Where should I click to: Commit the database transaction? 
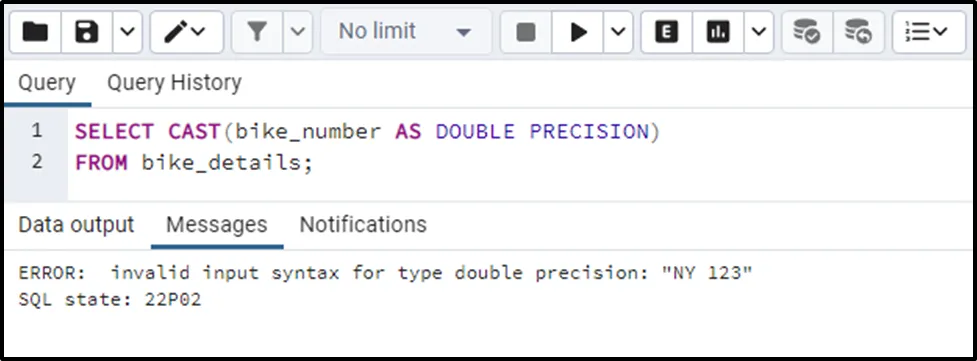807,31
